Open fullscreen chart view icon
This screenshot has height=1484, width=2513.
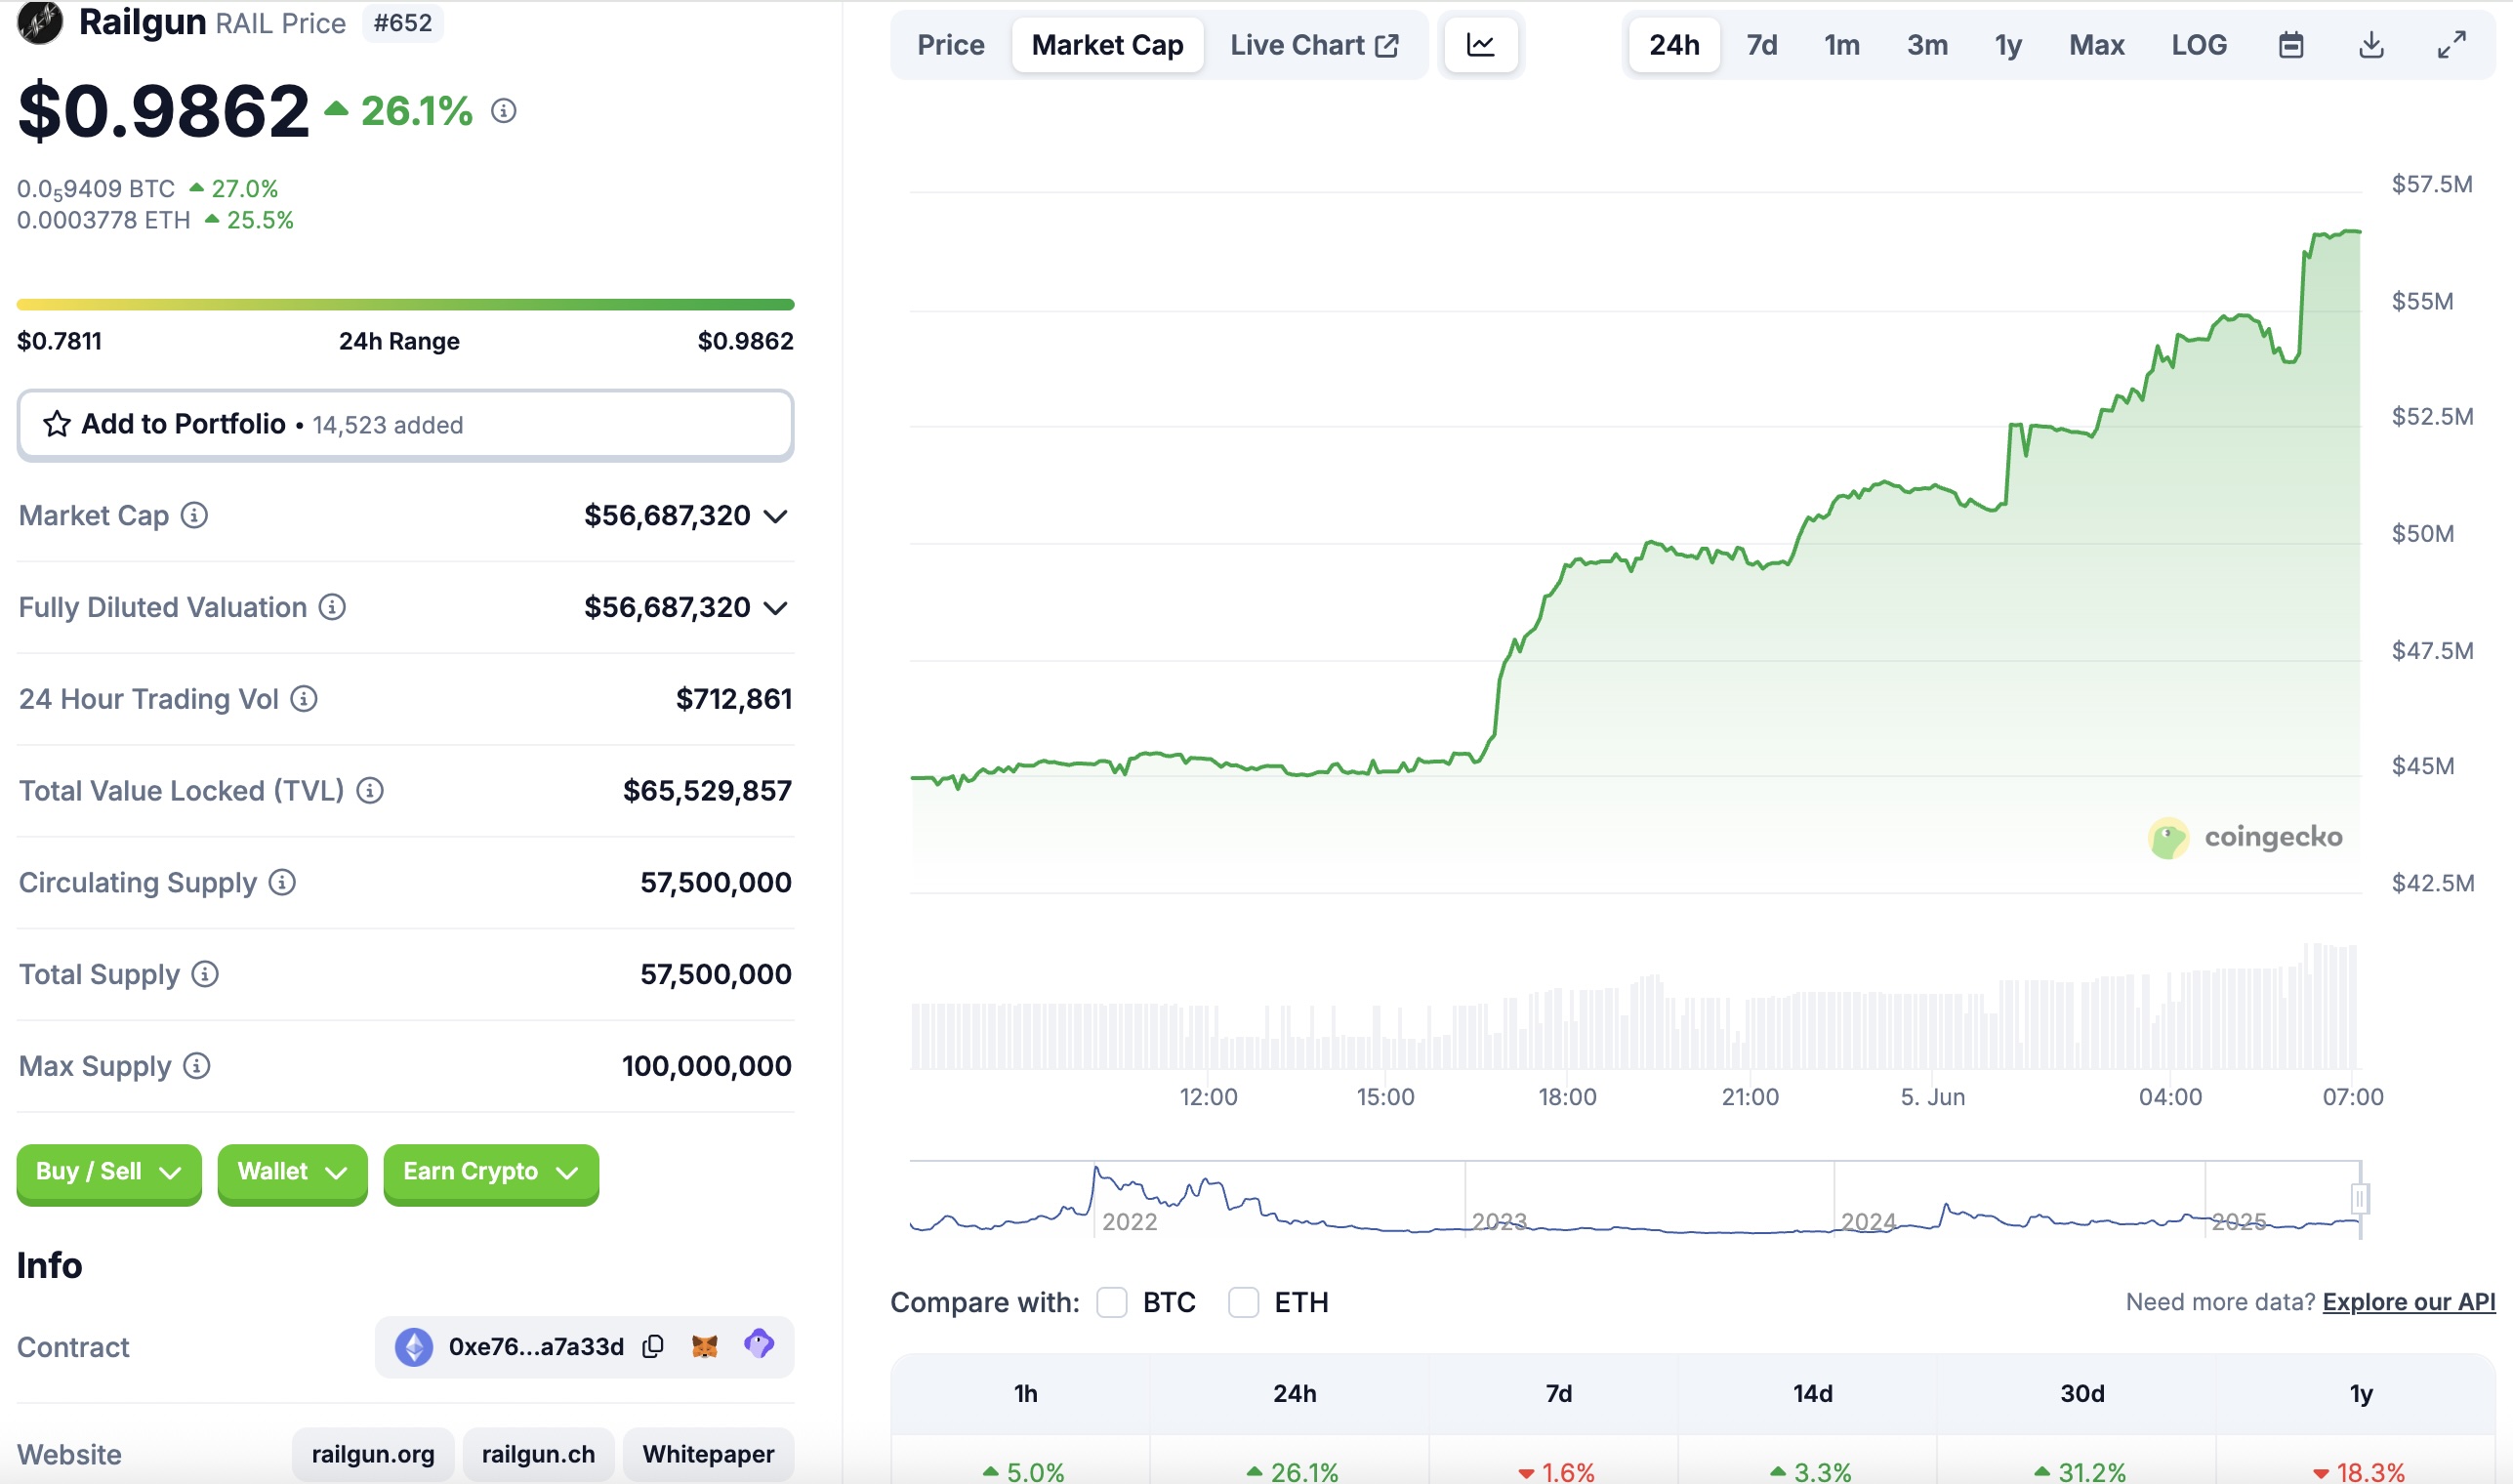pos(2451,45)
